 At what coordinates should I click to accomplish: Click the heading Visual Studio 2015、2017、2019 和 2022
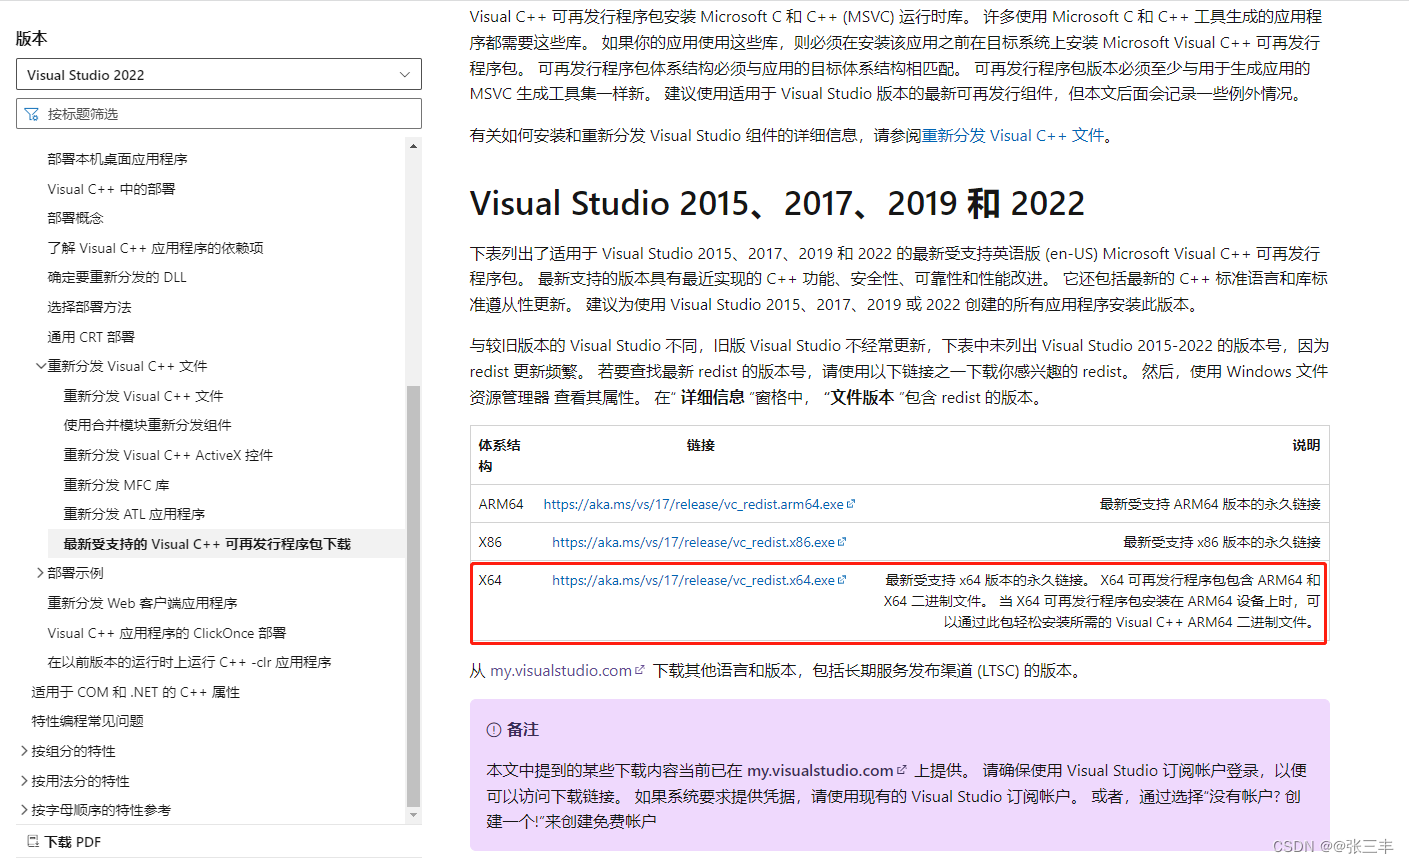coord(777,204)
